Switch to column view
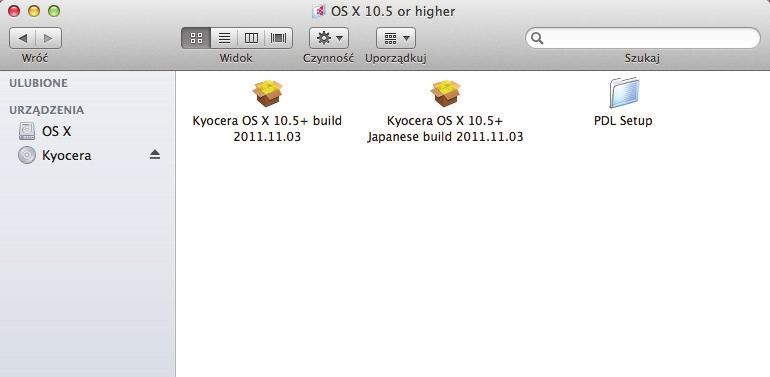Screen dimensions: 770x377 coord(251,38)
